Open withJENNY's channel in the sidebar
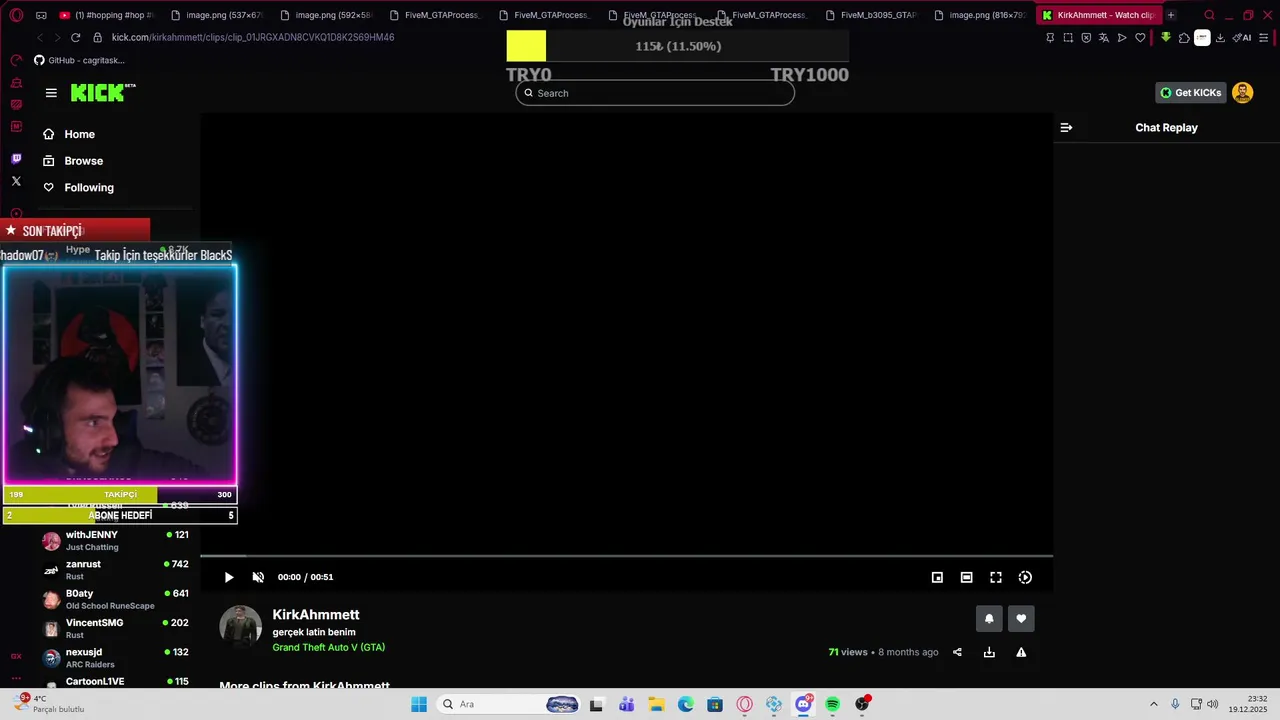Viewport: 1280px width, 720px height. tap(115, 540)
